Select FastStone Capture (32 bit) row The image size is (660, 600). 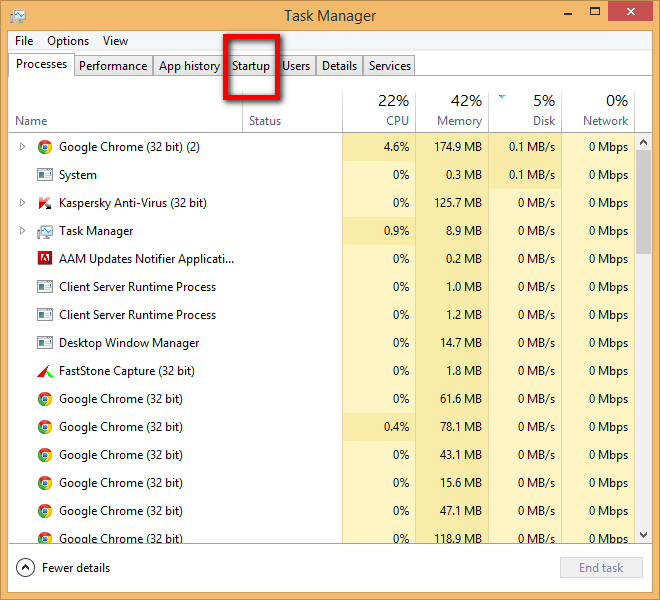point(322,371)
